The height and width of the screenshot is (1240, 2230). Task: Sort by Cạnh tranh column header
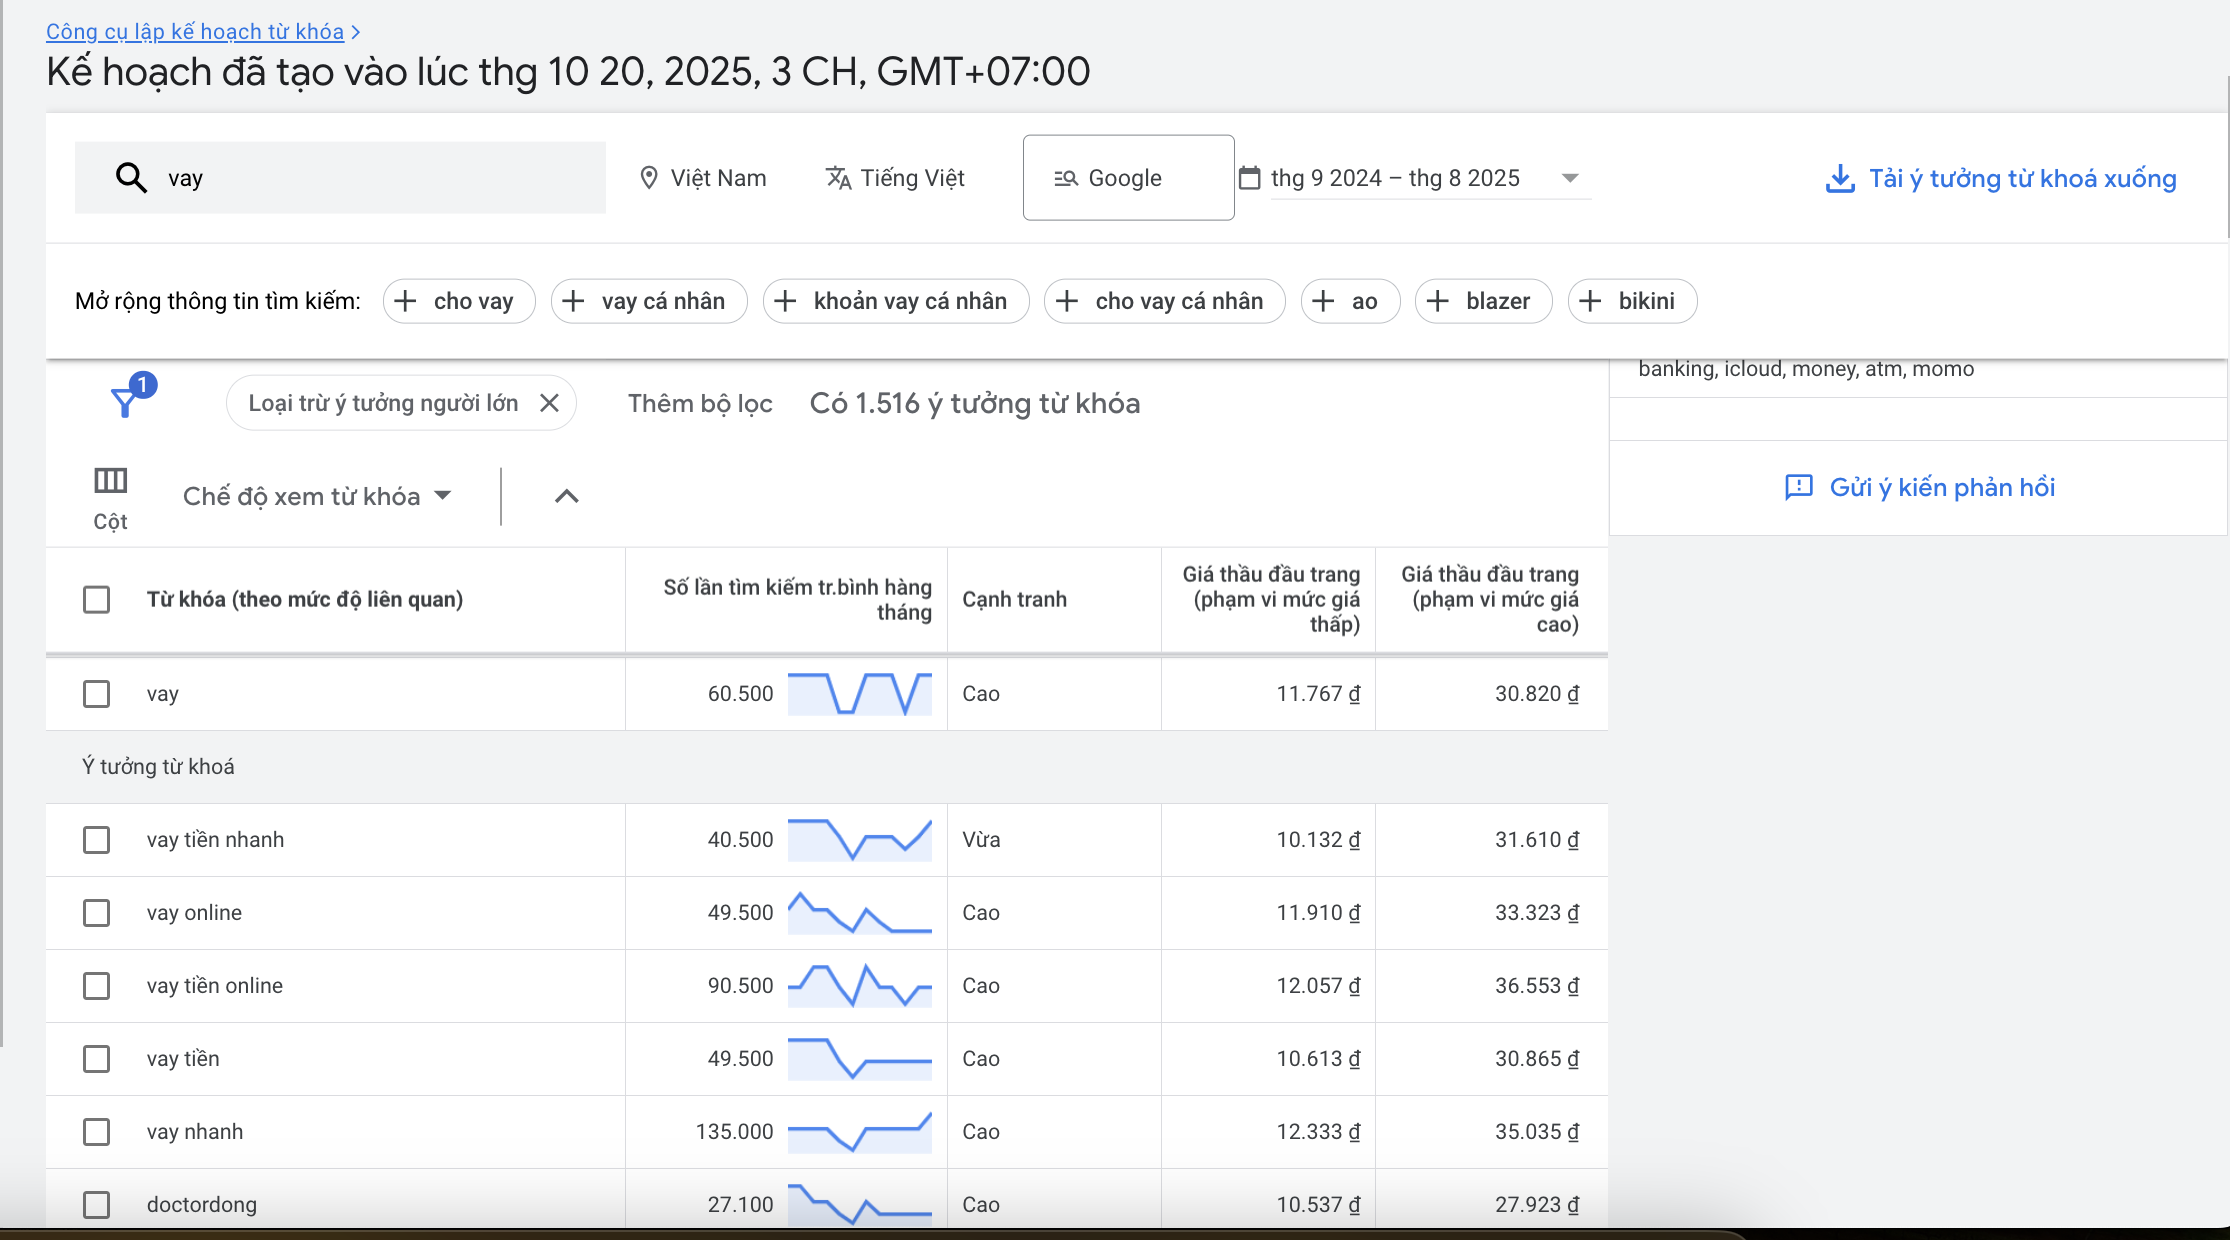(1014, 599)
